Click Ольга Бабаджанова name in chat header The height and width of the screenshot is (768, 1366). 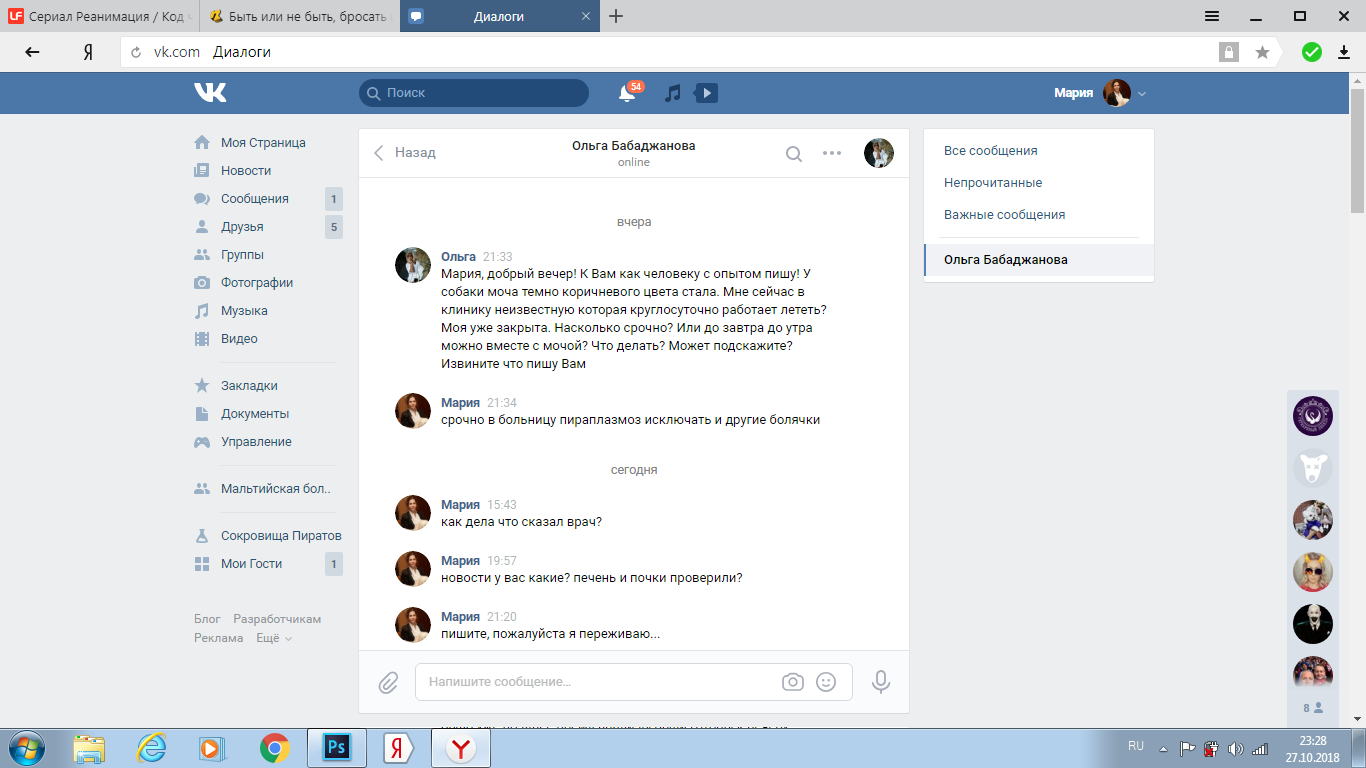point(633,146)
